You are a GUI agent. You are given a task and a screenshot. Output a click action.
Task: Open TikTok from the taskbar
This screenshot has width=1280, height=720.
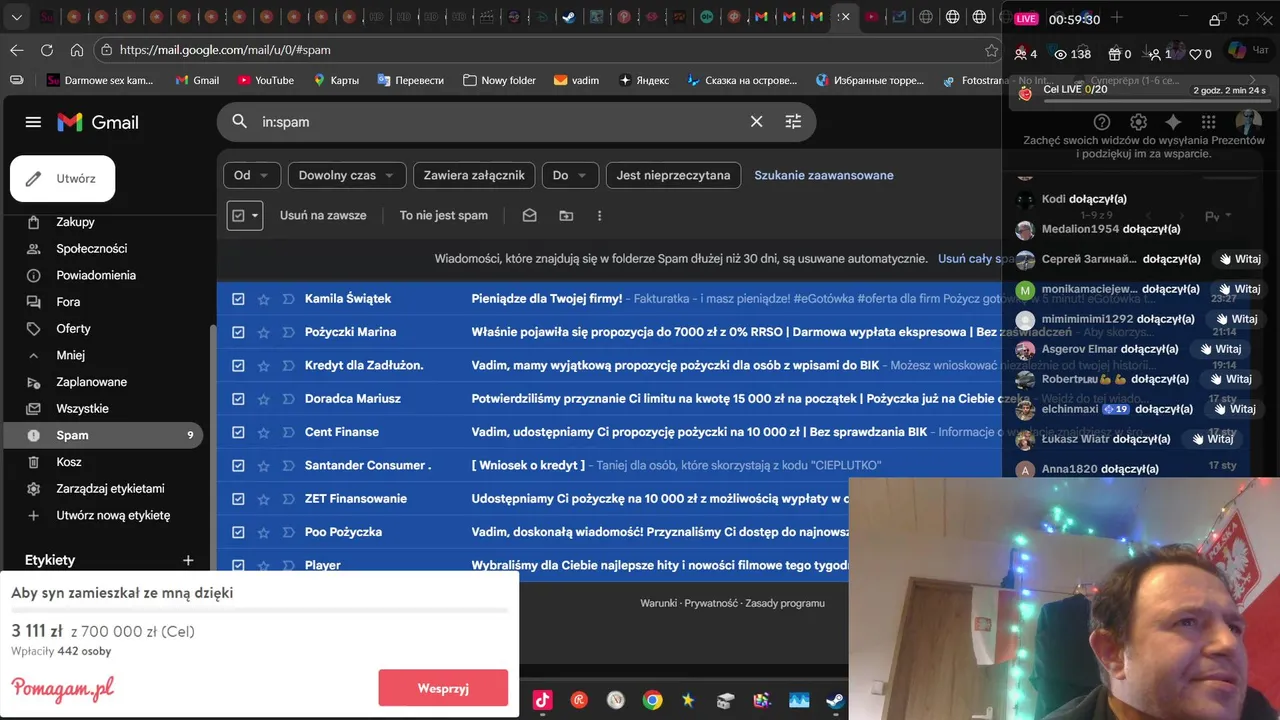coord(543,700)
